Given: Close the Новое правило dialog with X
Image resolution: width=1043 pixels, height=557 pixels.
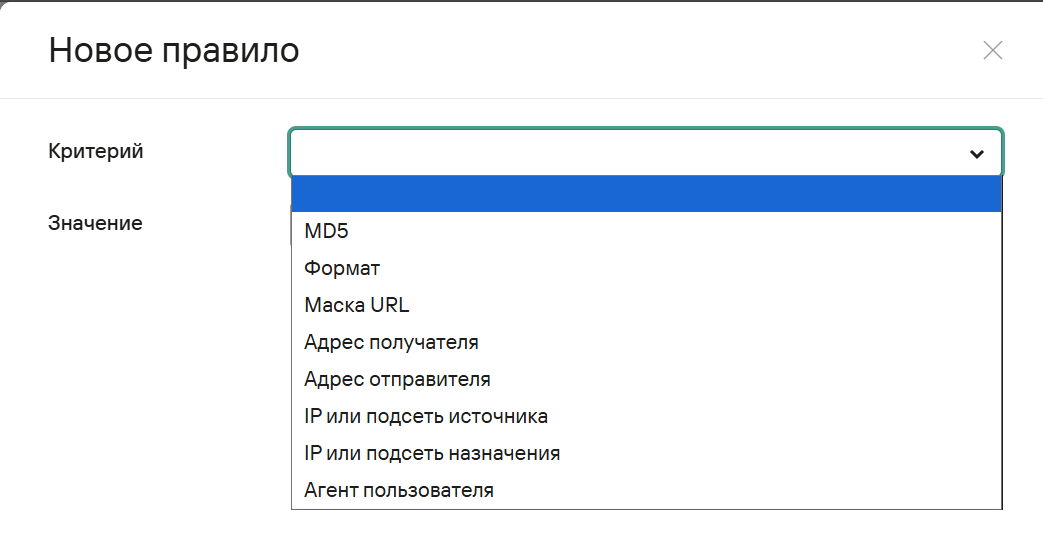Looking at the screenshot, I should tap(992, 51).
